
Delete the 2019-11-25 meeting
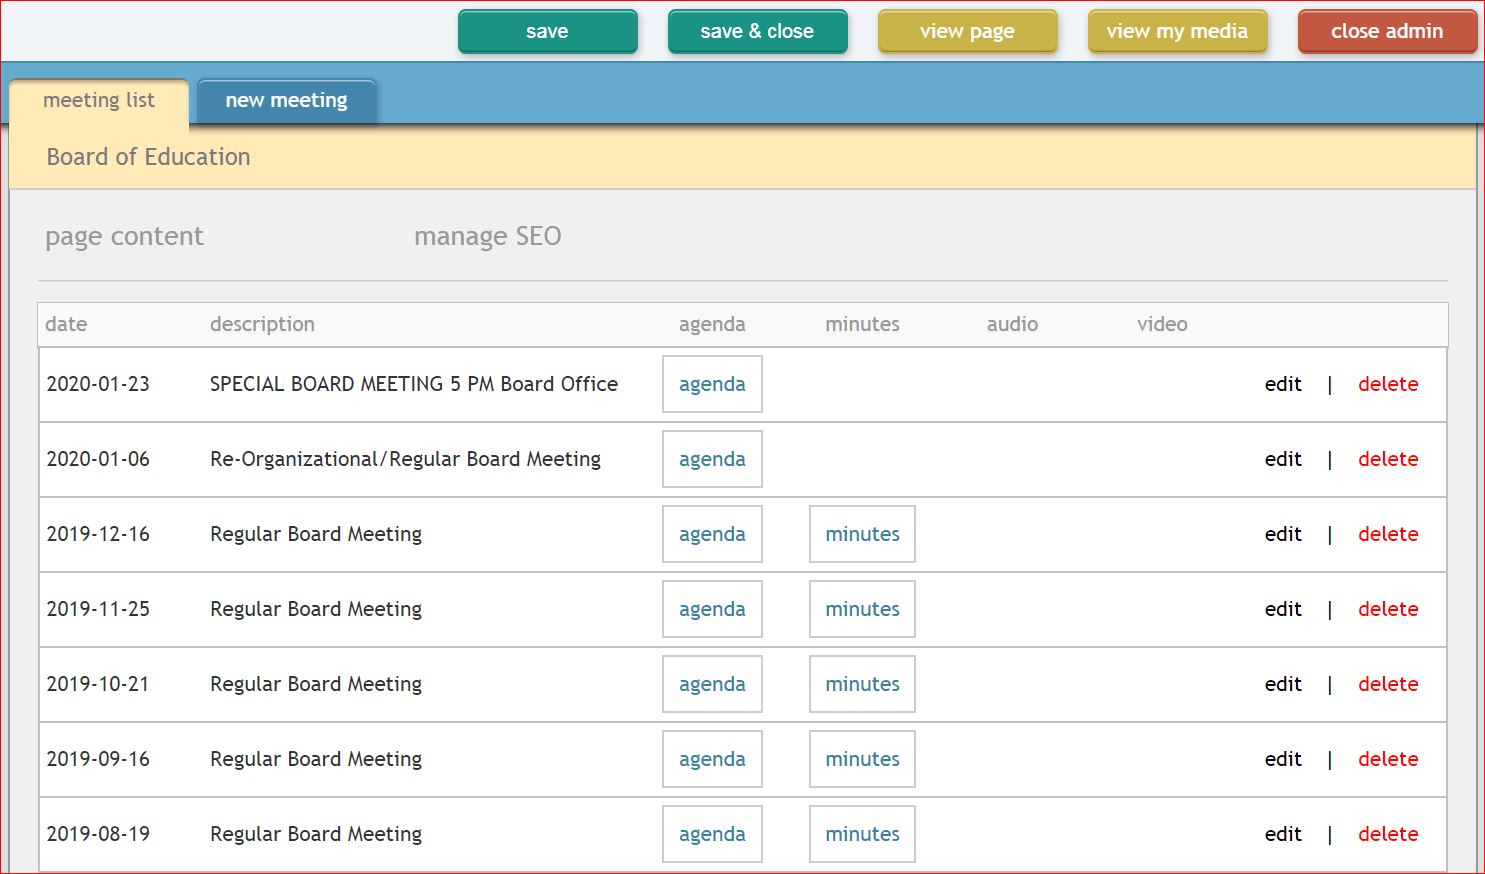(x=1388, y=609)
